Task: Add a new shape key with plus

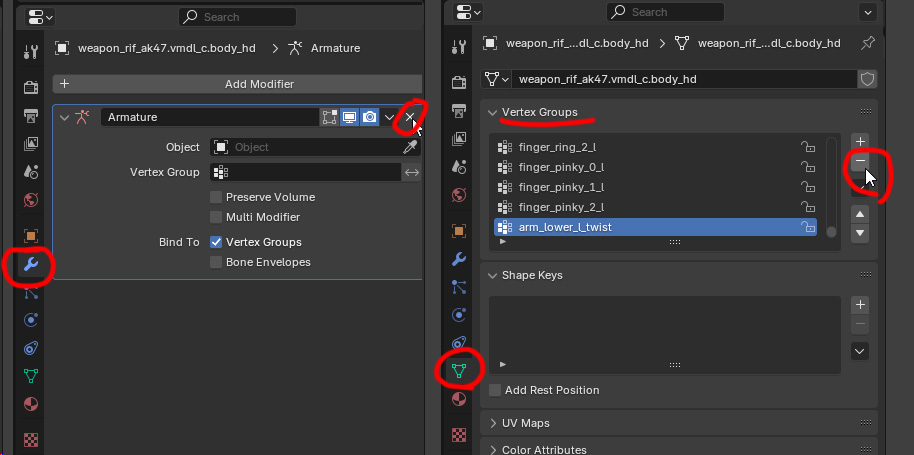Action: coord(861,305)
